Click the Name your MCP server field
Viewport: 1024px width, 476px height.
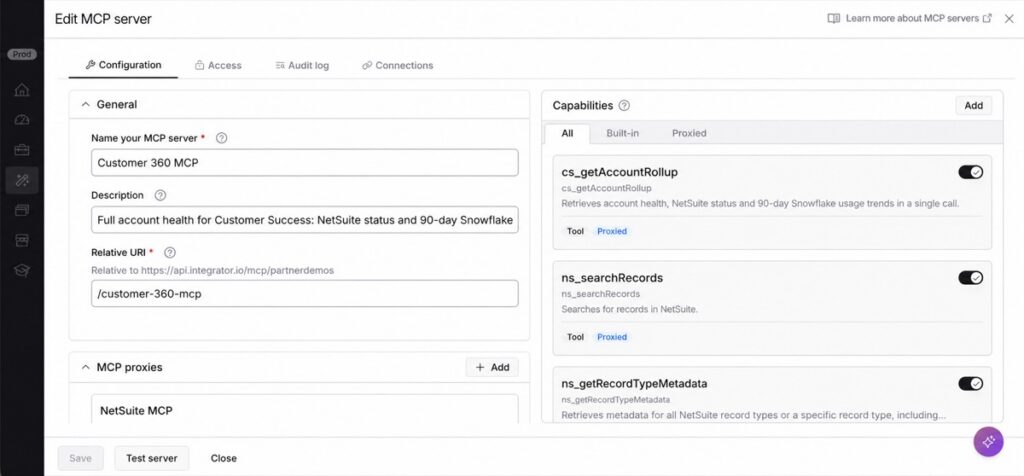[x=304, y=163]
